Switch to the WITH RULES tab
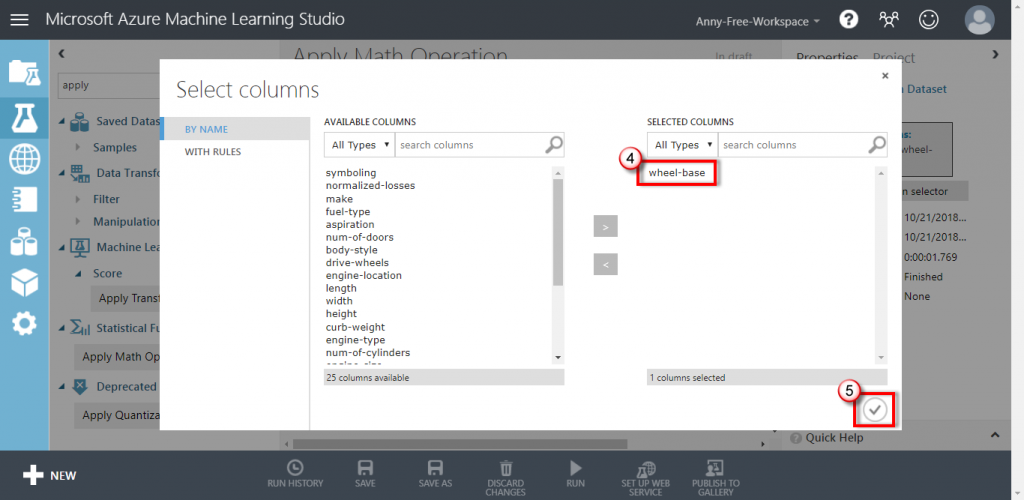The width and height of the screenshot is (1024, 500). tap(213, 152)
